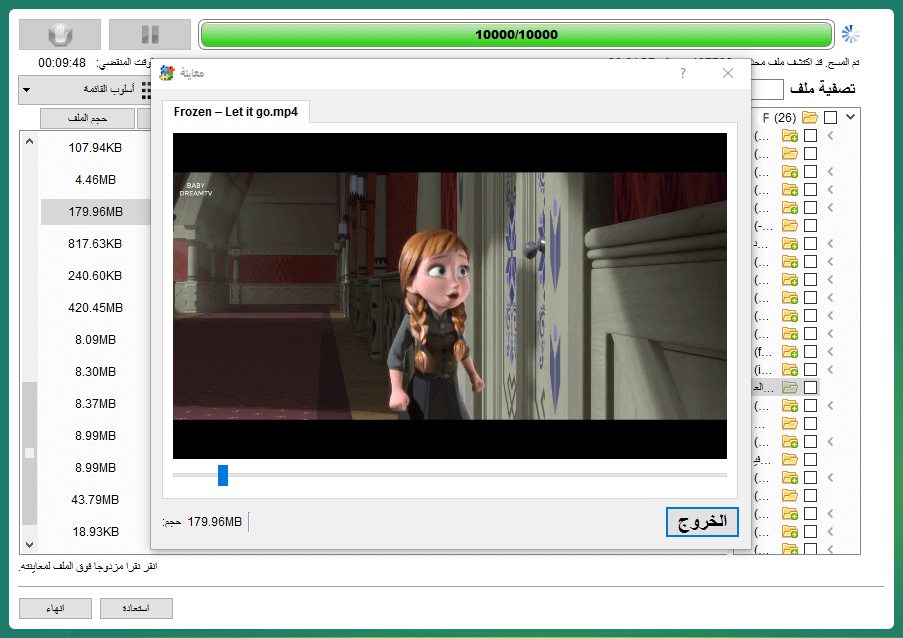Select the 8.09MB file row

95,340
